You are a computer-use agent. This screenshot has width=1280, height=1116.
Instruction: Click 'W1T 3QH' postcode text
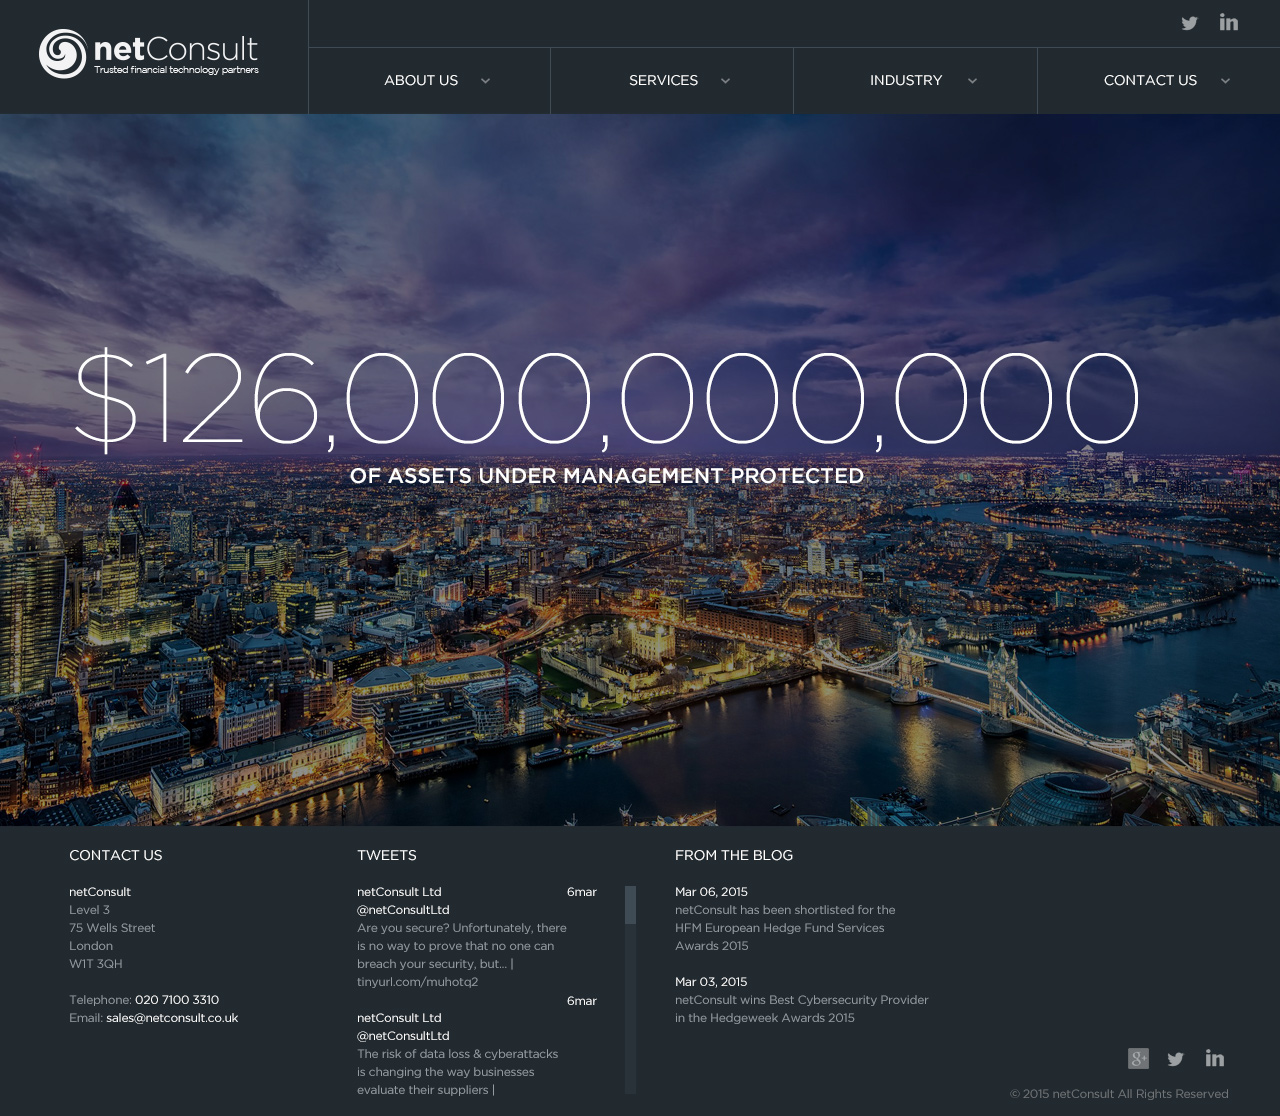(x=96, y=964)
